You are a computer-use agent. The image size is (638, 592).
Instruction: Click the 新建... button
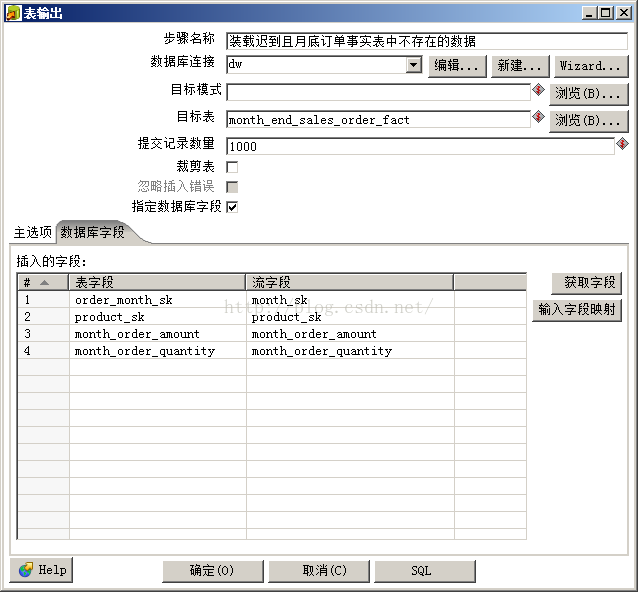coord(520,66)
